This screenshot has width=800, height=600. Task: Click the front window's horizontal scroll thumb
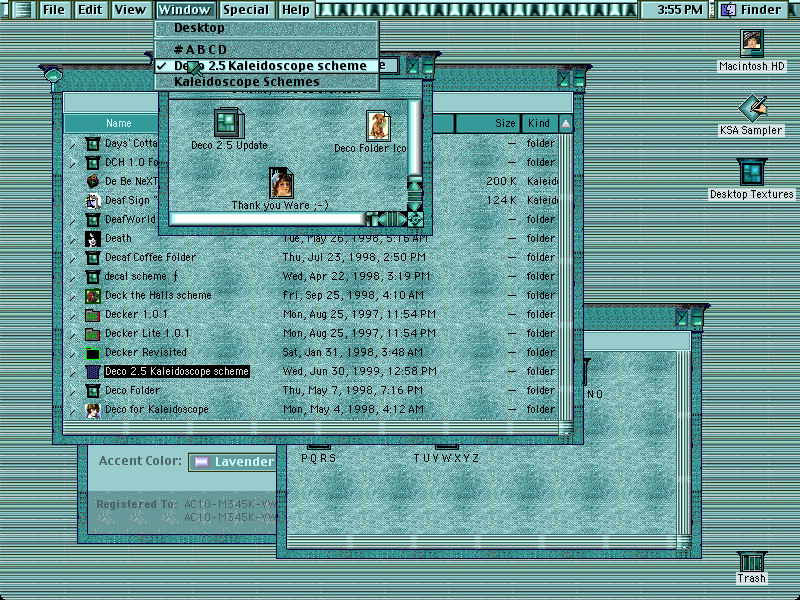(267, 219)
